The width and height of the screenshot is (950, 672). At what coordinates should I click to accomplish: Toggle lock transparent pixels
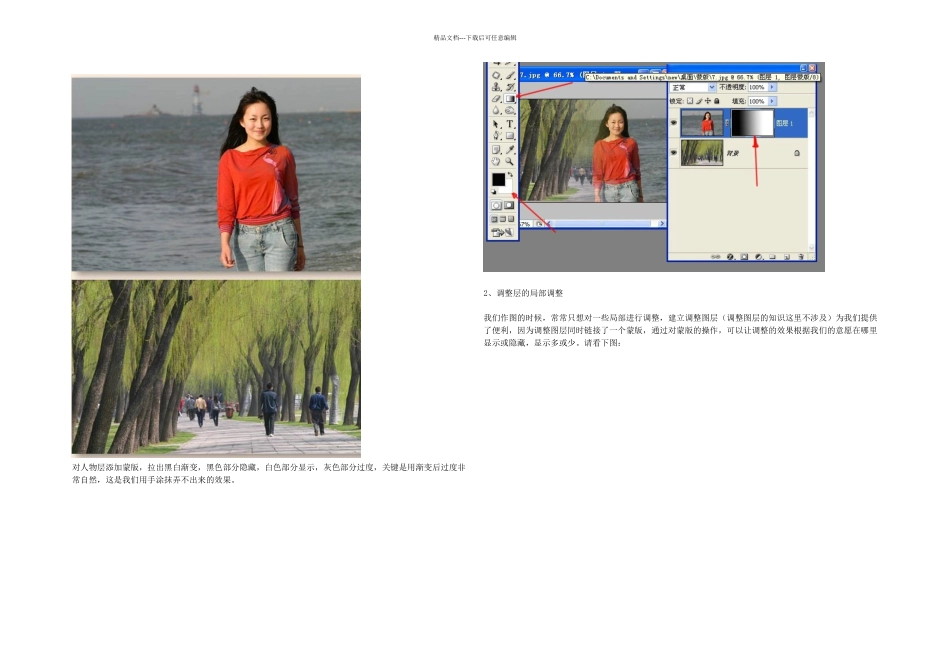click(689, 101)
